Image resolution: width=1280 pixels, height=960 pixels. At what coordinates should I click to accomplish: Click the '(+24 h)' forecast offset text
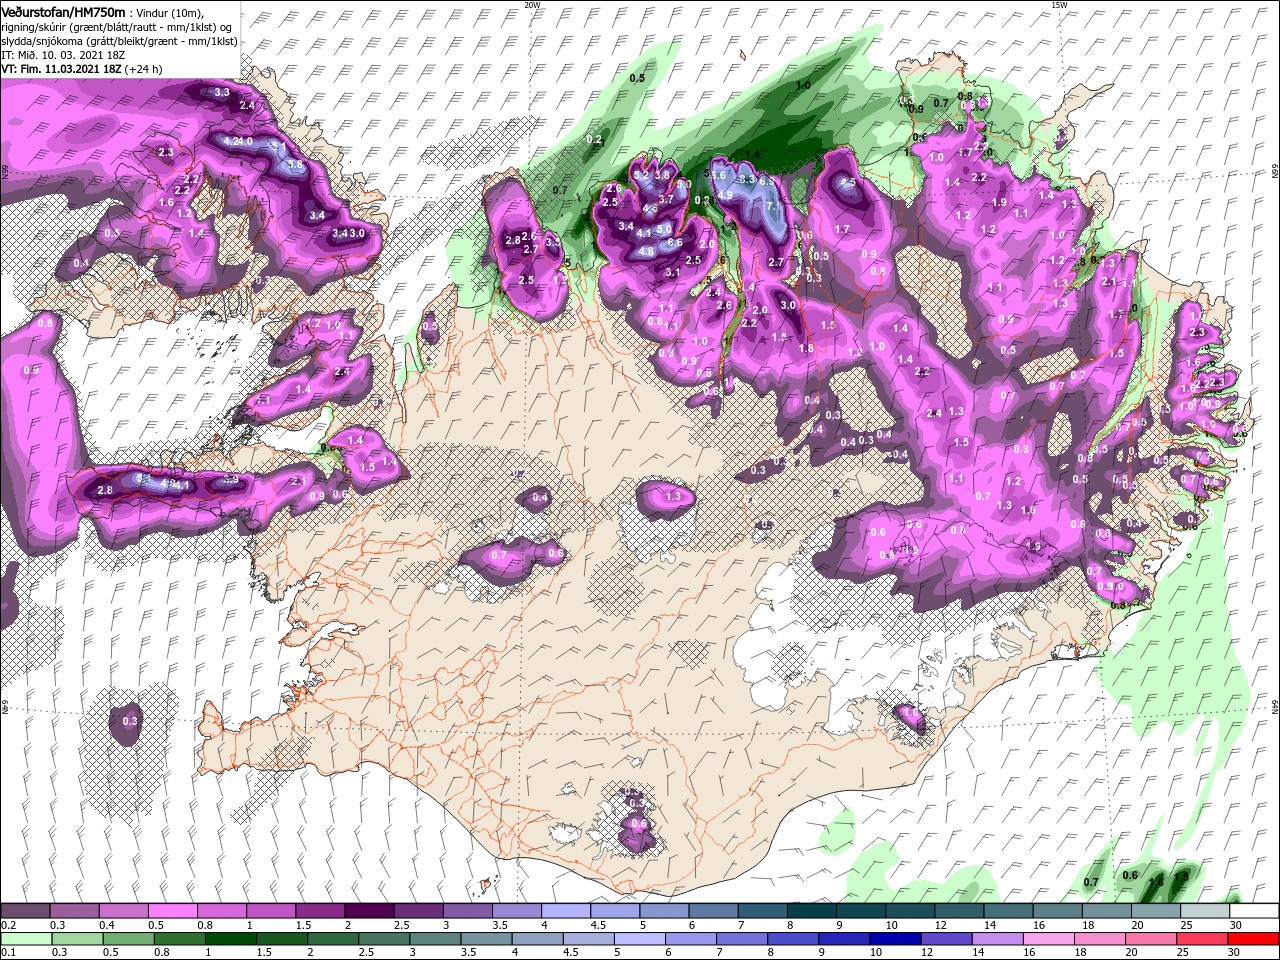[x=144, y=69]
